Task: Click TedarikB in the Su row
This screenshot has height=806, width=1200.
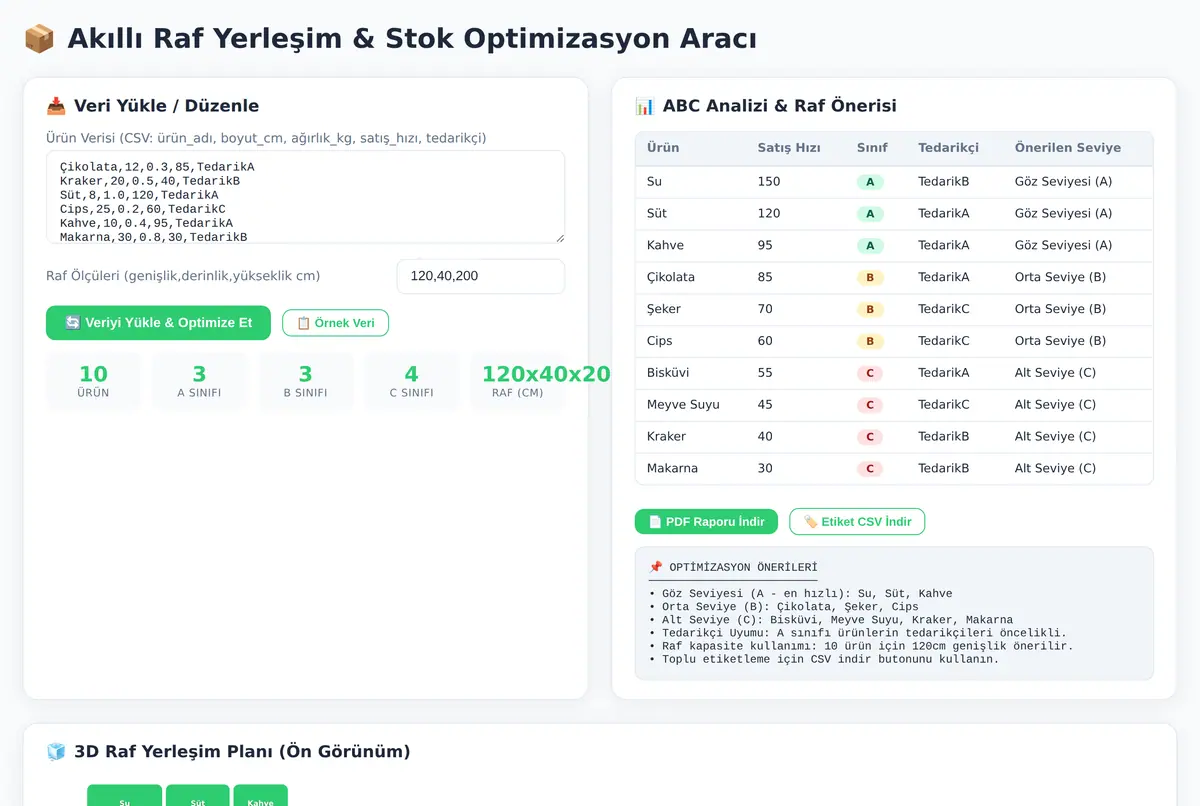Action: (x=944, y=182)
